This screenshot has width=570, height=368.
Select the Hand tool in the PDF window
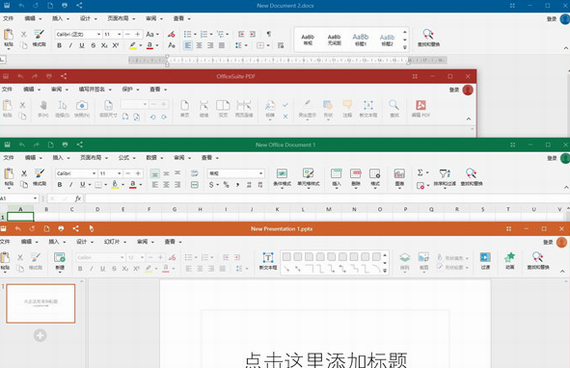click(43, 109)
